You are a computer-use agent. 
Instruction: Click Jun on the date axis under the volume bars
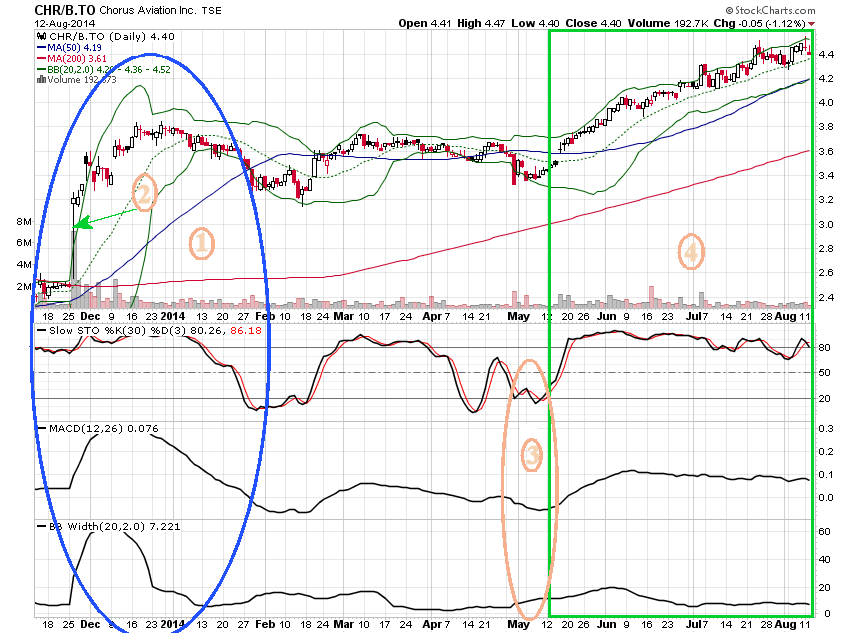point(606,316)
